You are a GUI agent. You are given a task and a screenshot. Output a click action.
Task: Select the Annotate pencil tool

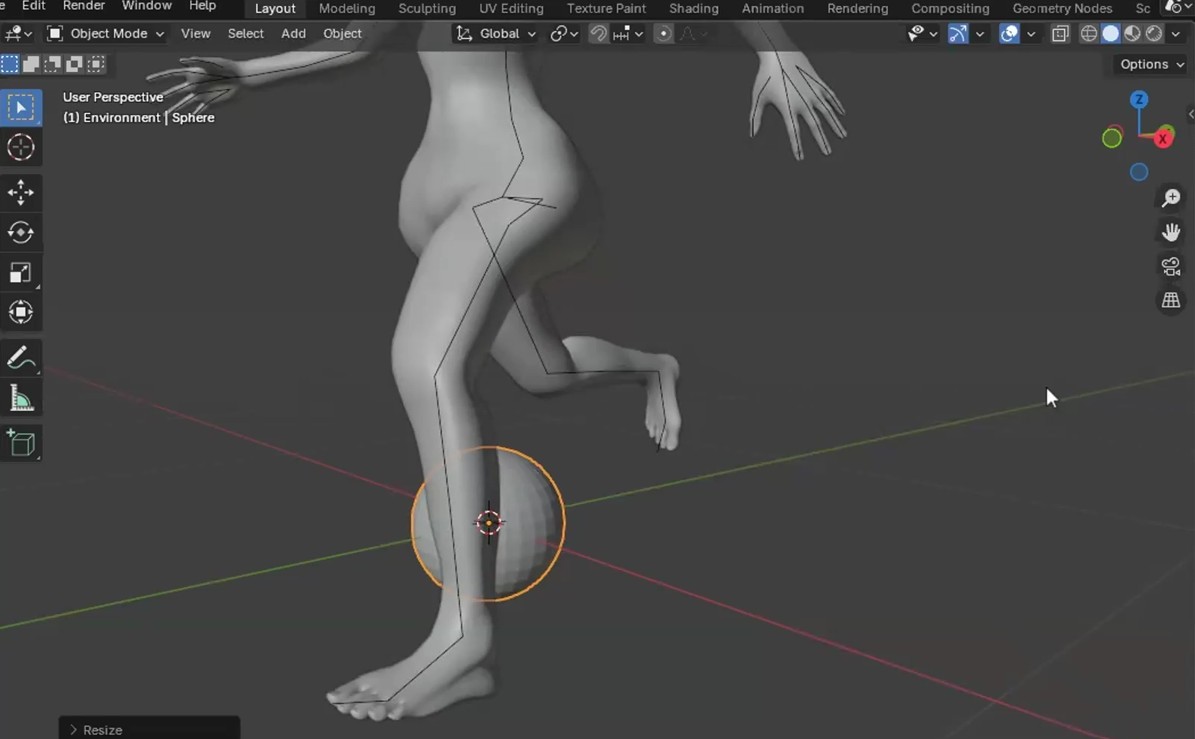[21, 358]
